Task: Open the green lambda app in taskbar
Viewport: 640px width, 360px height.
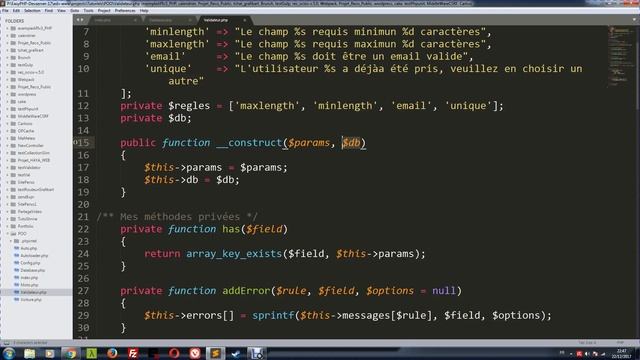Action: [91, 353]
